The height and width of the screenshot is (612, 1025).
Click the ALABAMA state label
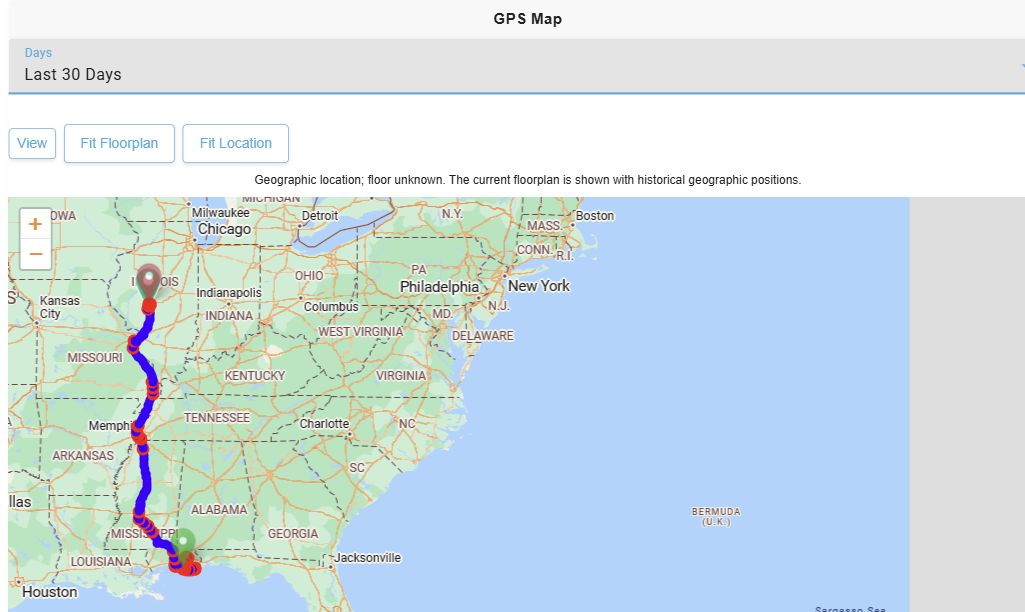coord(219,510)
